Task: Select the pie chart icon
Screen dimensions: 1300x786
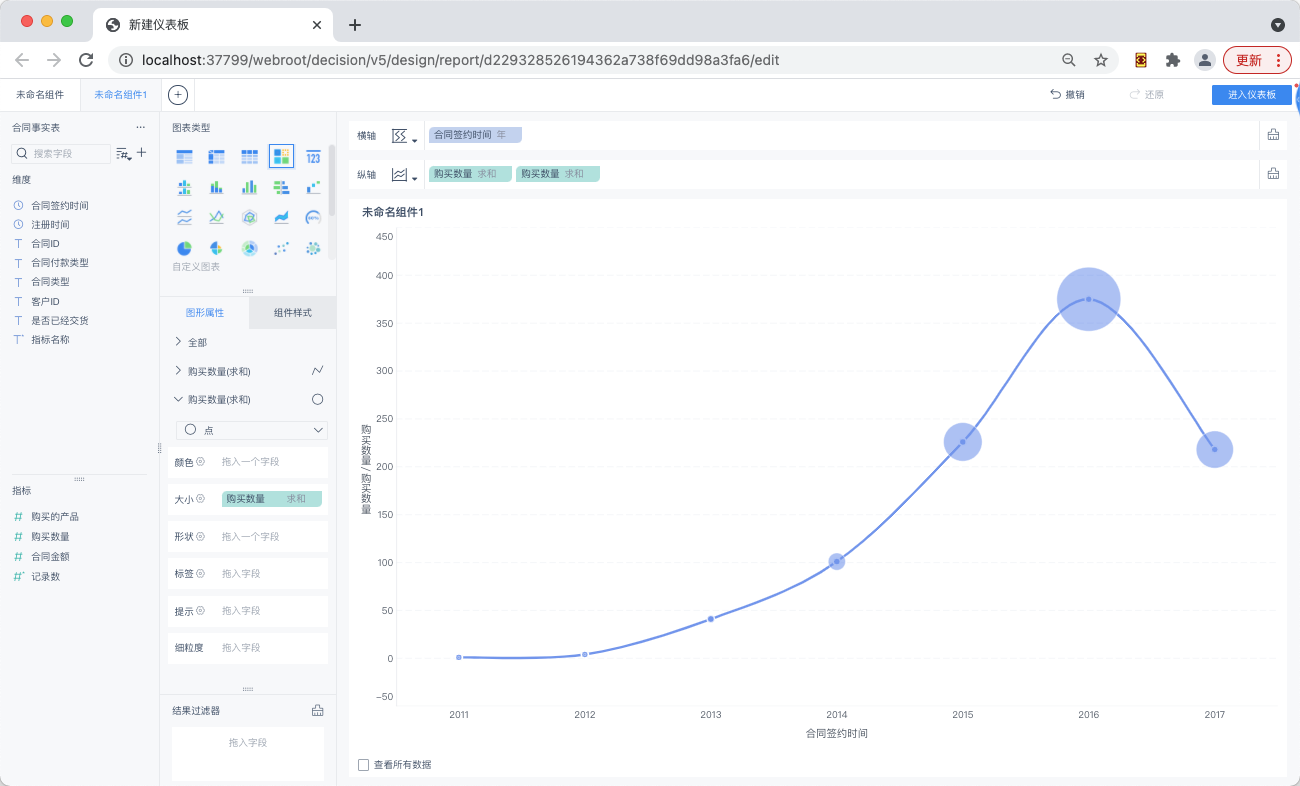Action: [x=184, y=248]
